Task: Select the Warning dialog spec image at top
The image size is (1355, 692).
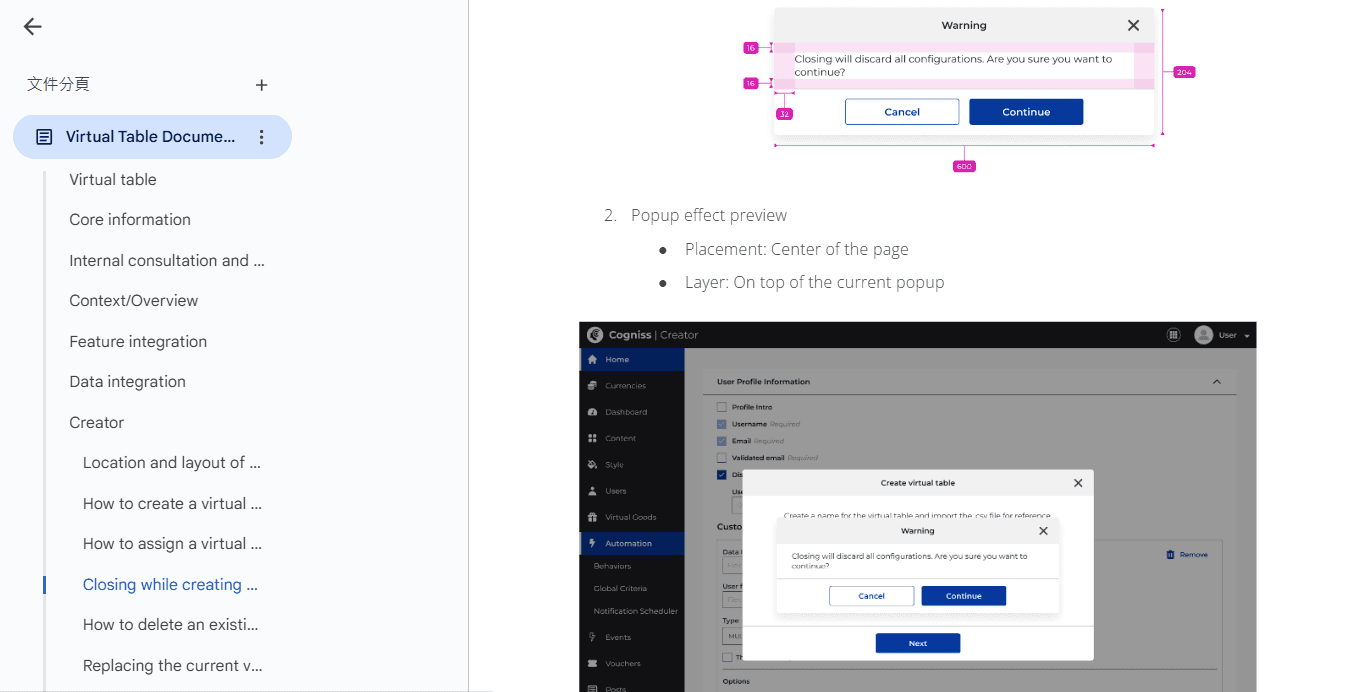Action: coord(968,88)
